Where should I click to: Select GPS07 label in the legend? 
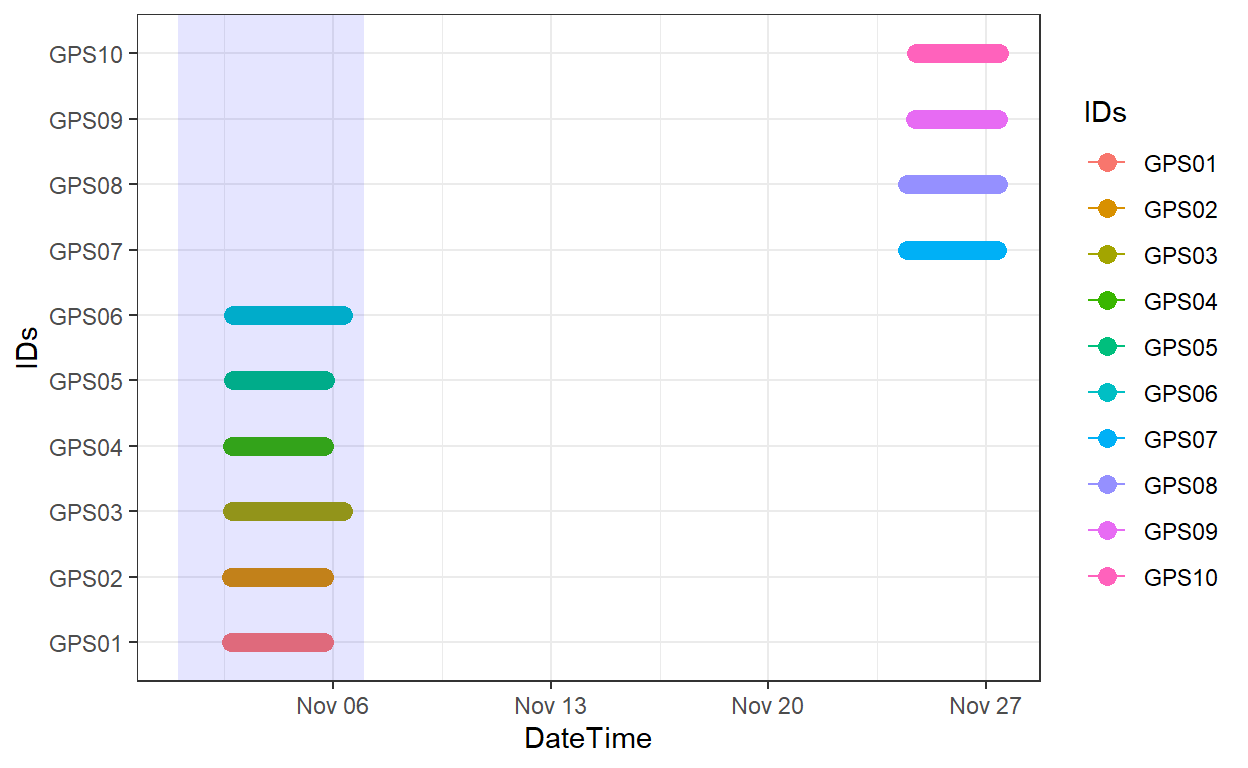[1181, 440]
